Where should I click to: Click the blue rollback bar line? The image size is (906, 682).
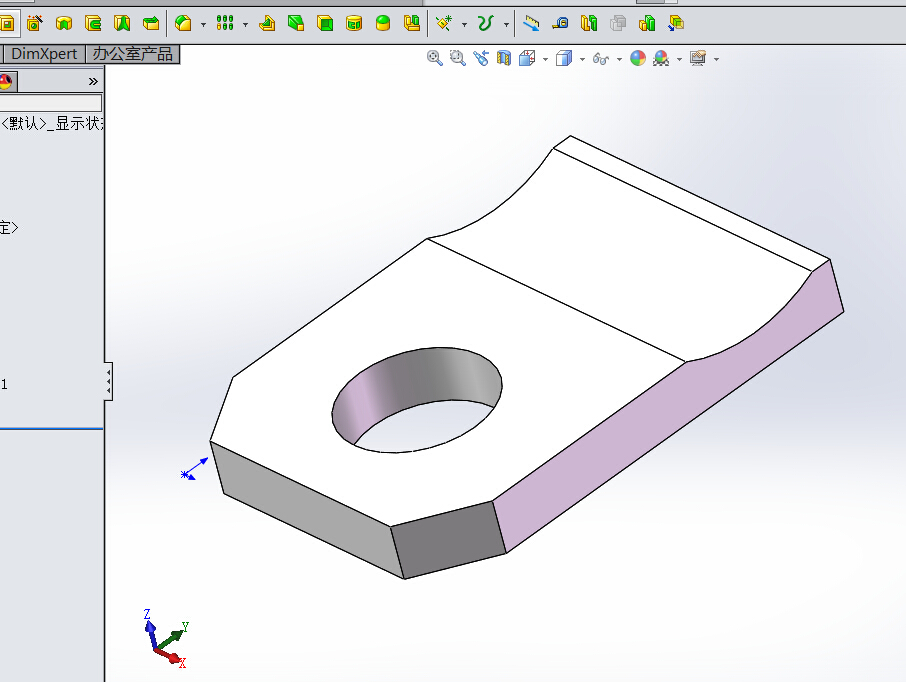point(51,429)
